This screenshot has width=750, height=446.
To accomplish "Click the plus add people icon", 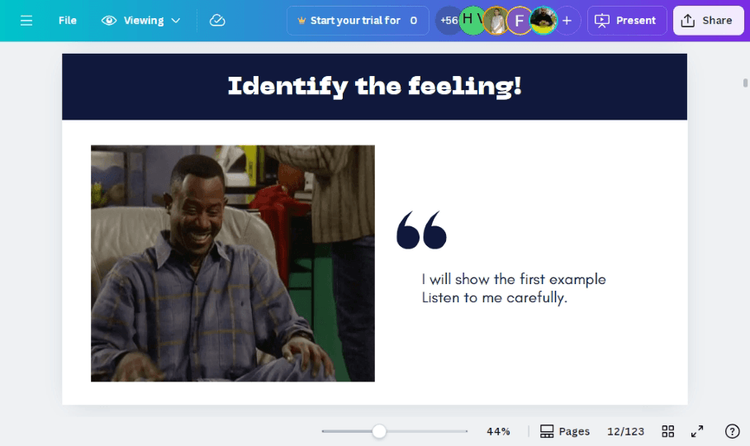I will [x=567, y=21].
